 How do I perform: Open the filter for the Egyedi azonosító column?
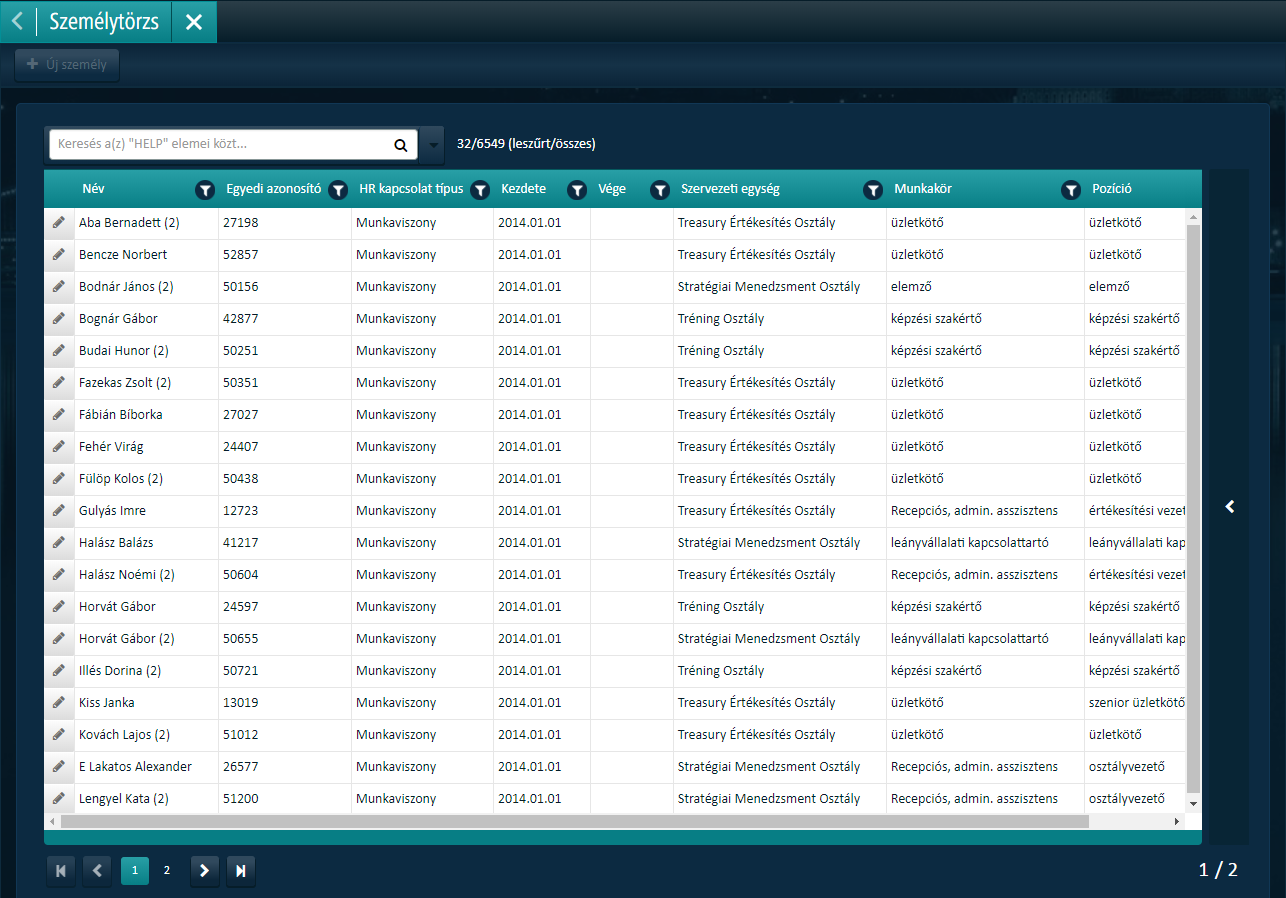click(x=338, y=189)
